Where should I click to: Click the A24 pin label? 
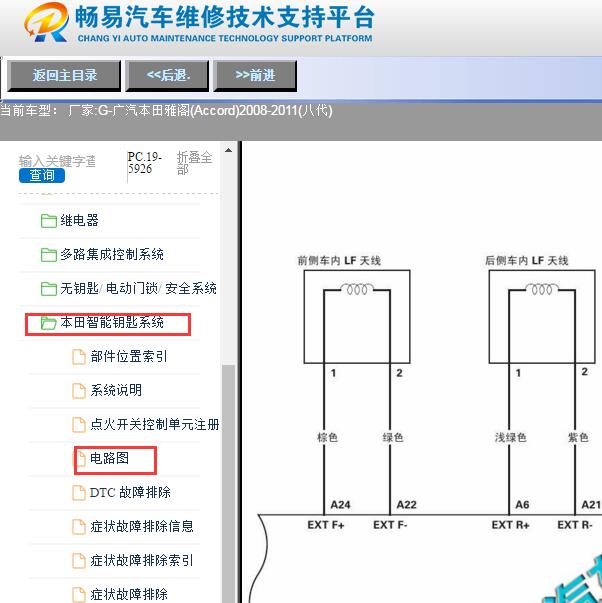tap(340, 505)
